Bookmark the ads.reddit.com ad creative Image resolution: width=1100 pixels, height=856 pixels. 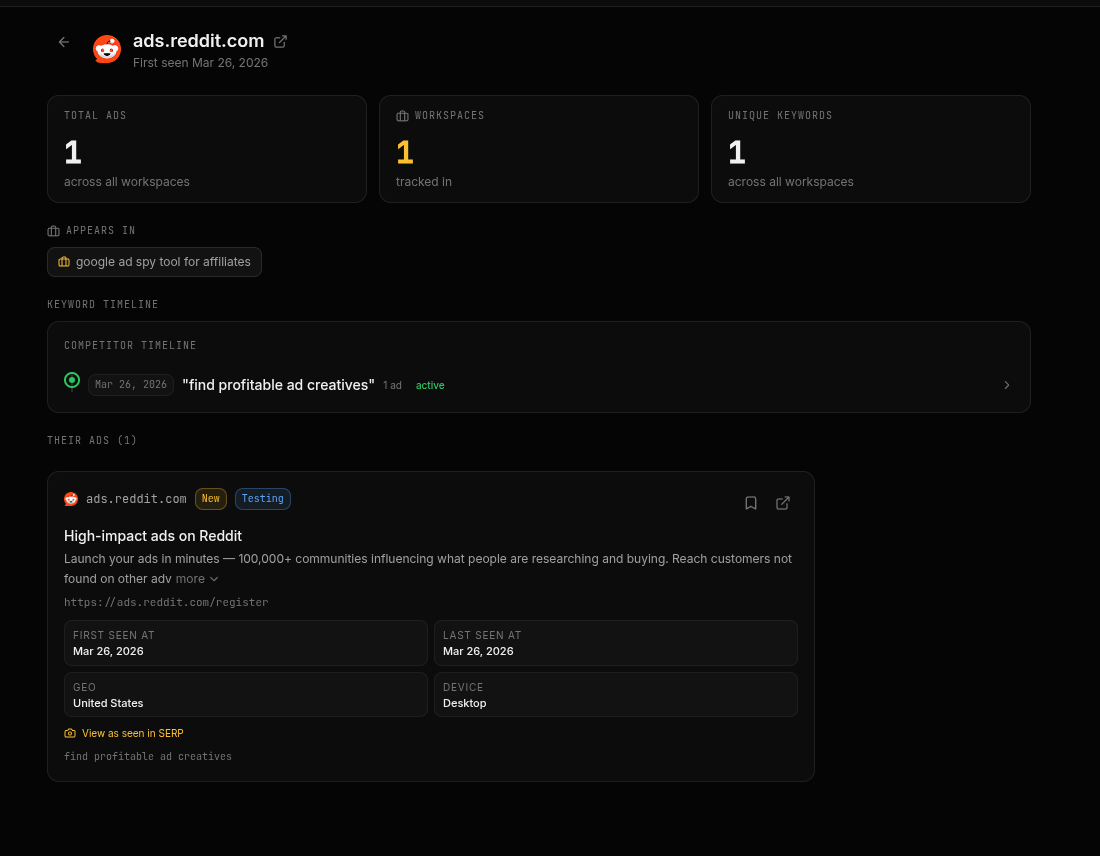tap(751, 503)
